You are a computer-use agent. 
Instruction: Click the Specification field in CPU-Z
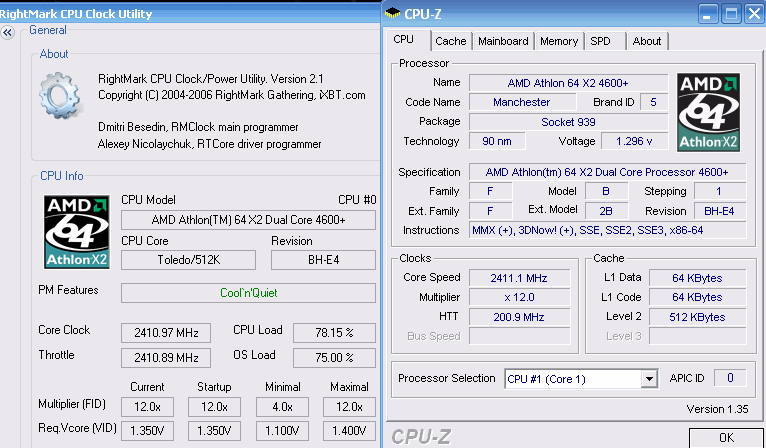[x=607, y=172]
